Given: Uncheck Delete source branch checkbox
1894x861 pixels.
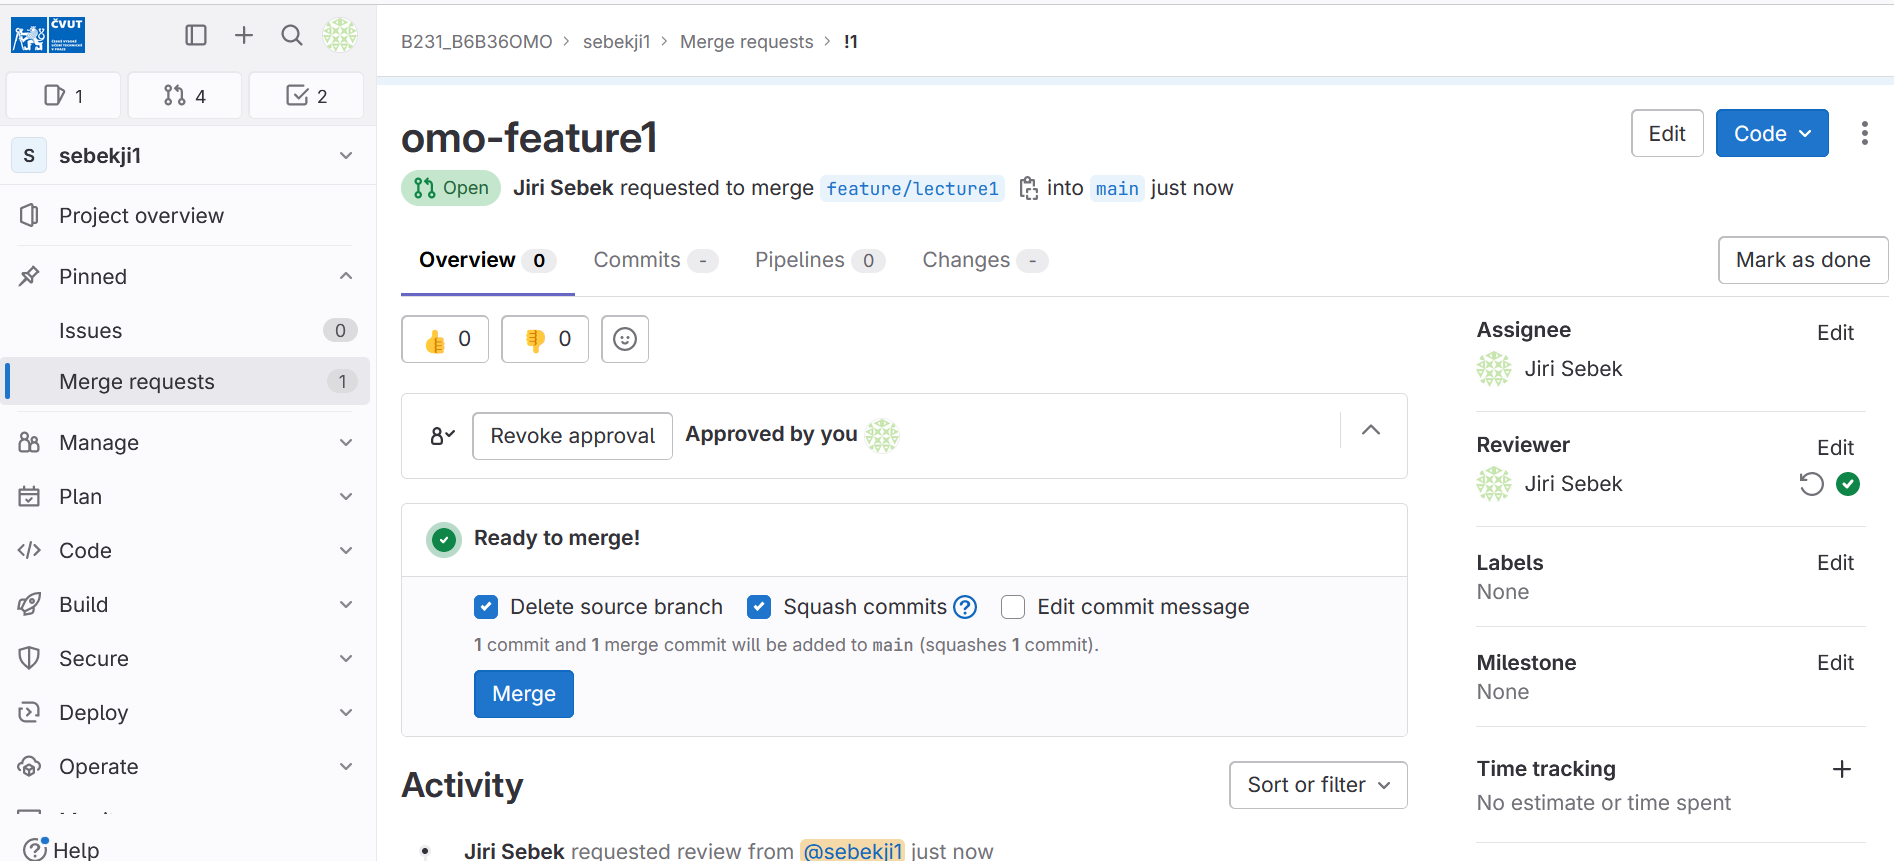Looking at the screenshot, I should [x=486, y=607].
